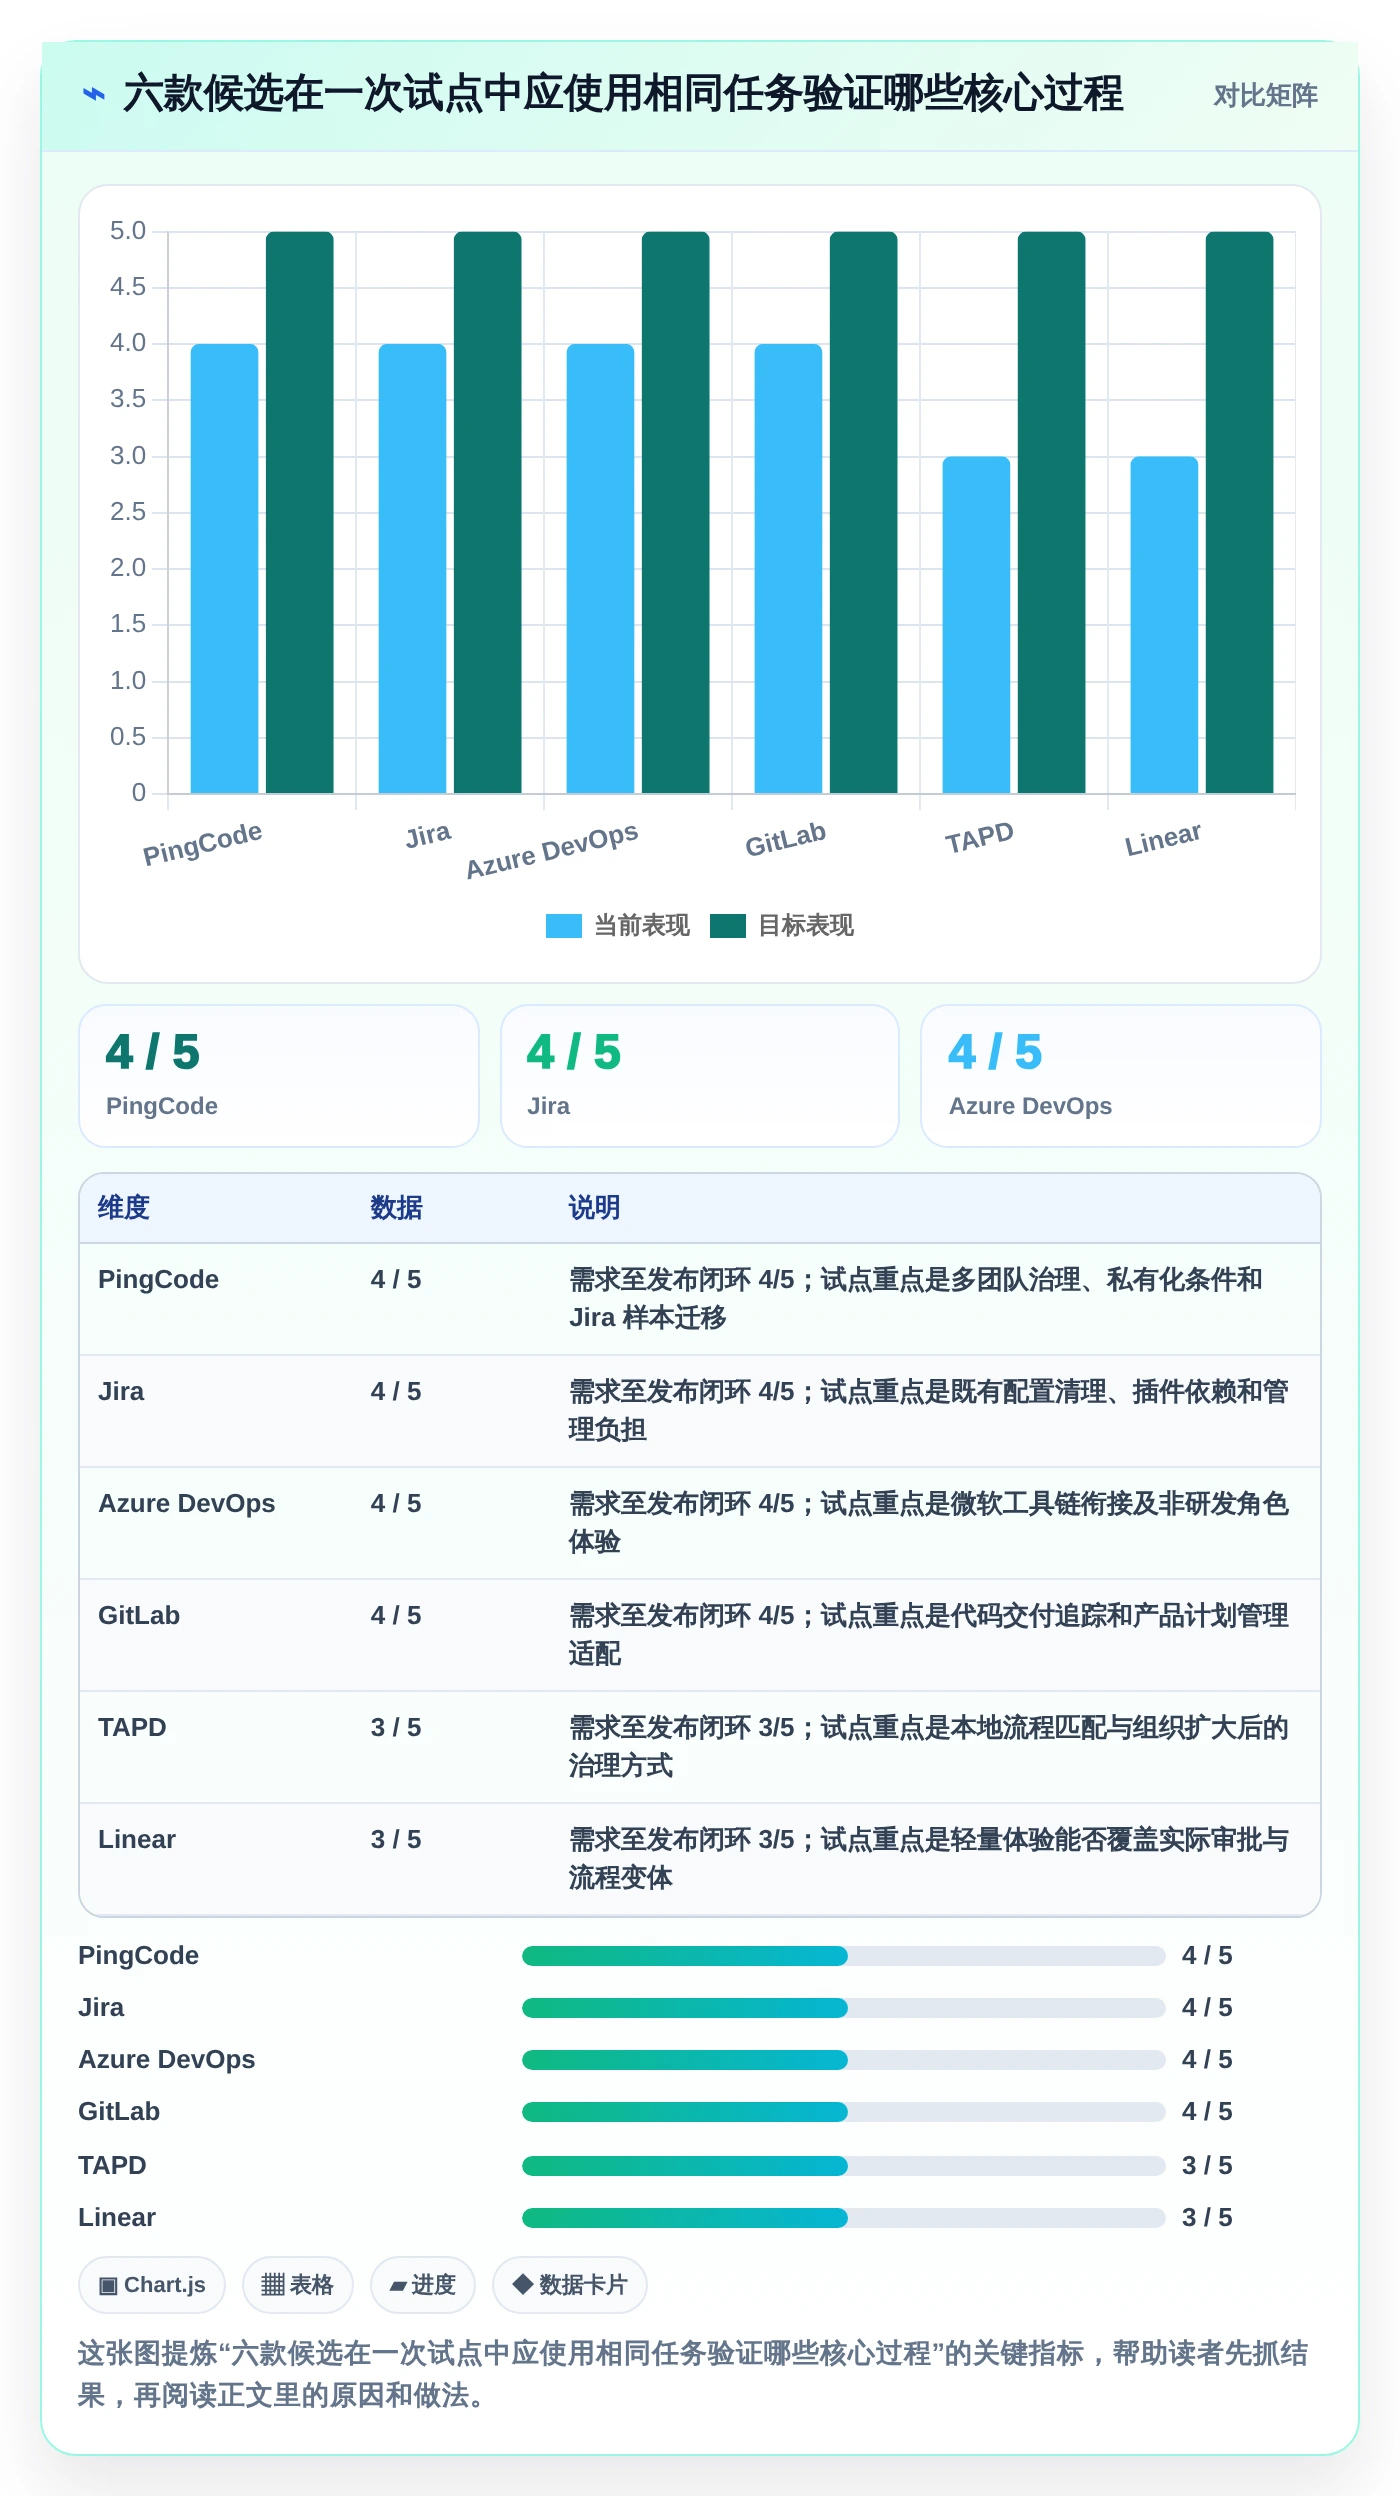Click the diamond icon in 数据卡片 chip
Screen dimensions: 1400x2496
pos(522,2284)
